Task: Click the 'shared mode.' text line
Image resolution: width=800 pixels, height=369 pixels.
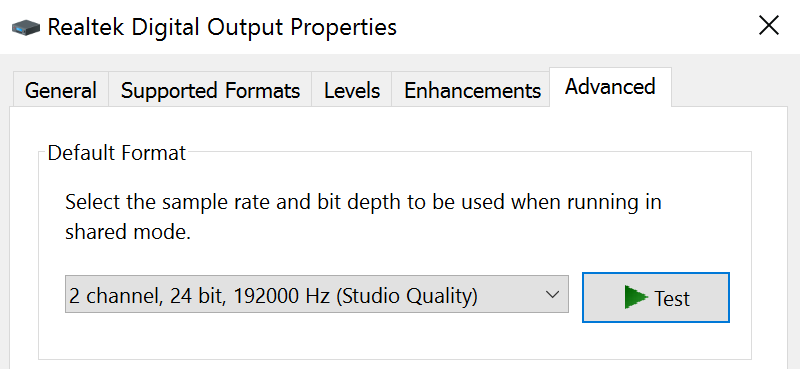Action: pos(128,232)
